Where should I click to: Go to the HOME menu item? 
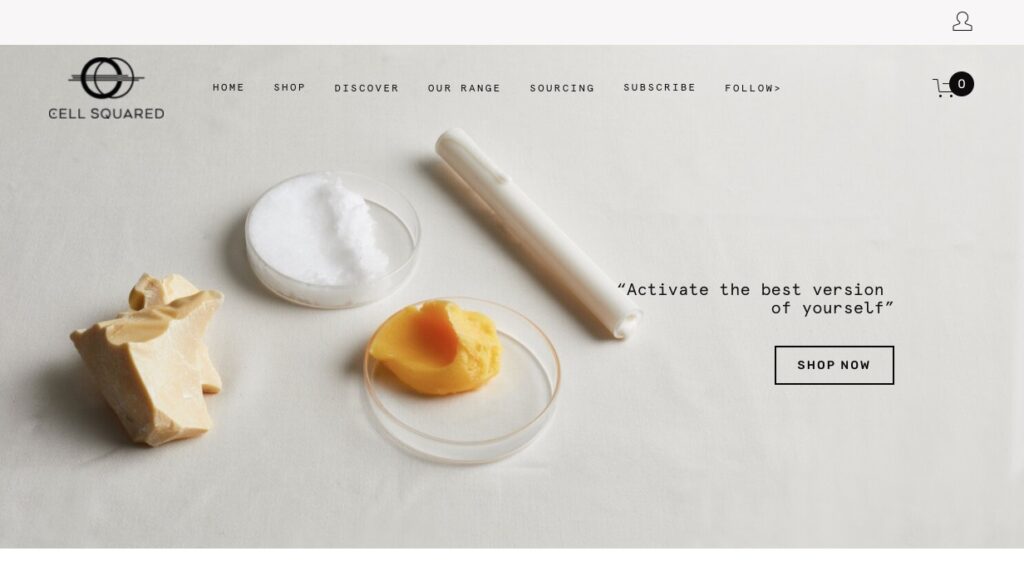click(x=228, y=88)
